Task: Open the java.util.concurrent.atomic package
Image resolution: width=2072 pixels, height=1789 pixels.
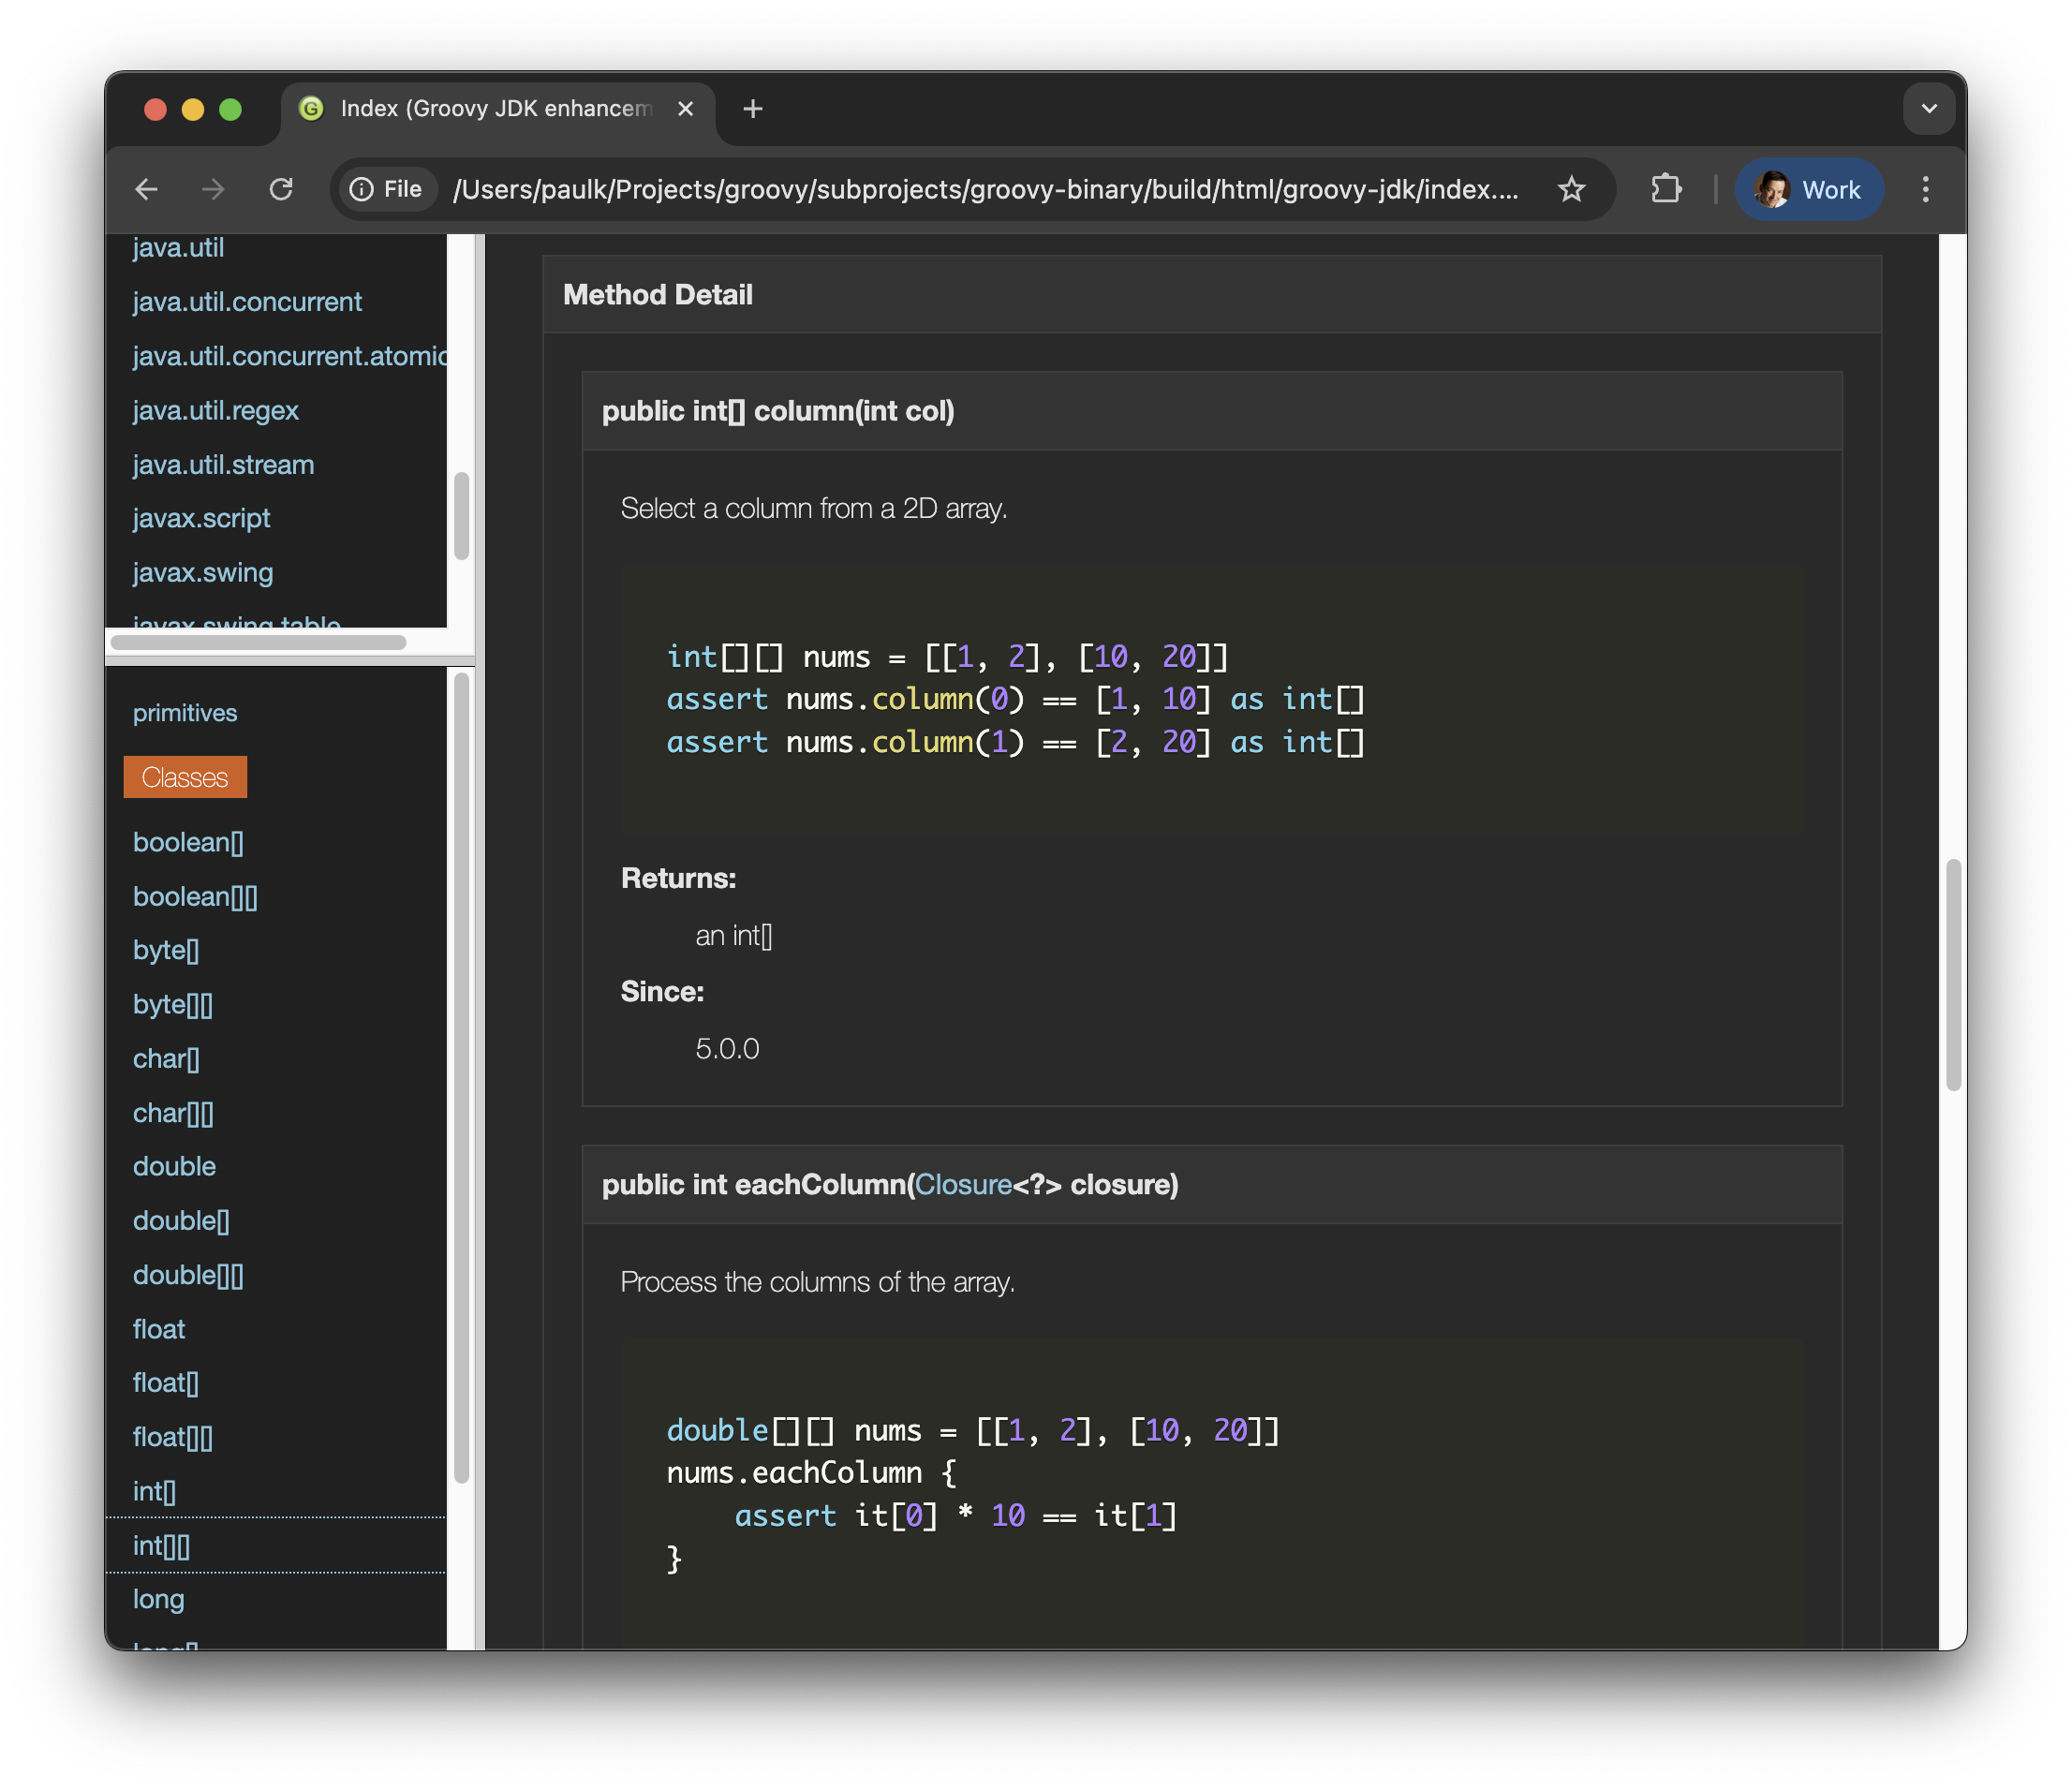Action: 290,356
